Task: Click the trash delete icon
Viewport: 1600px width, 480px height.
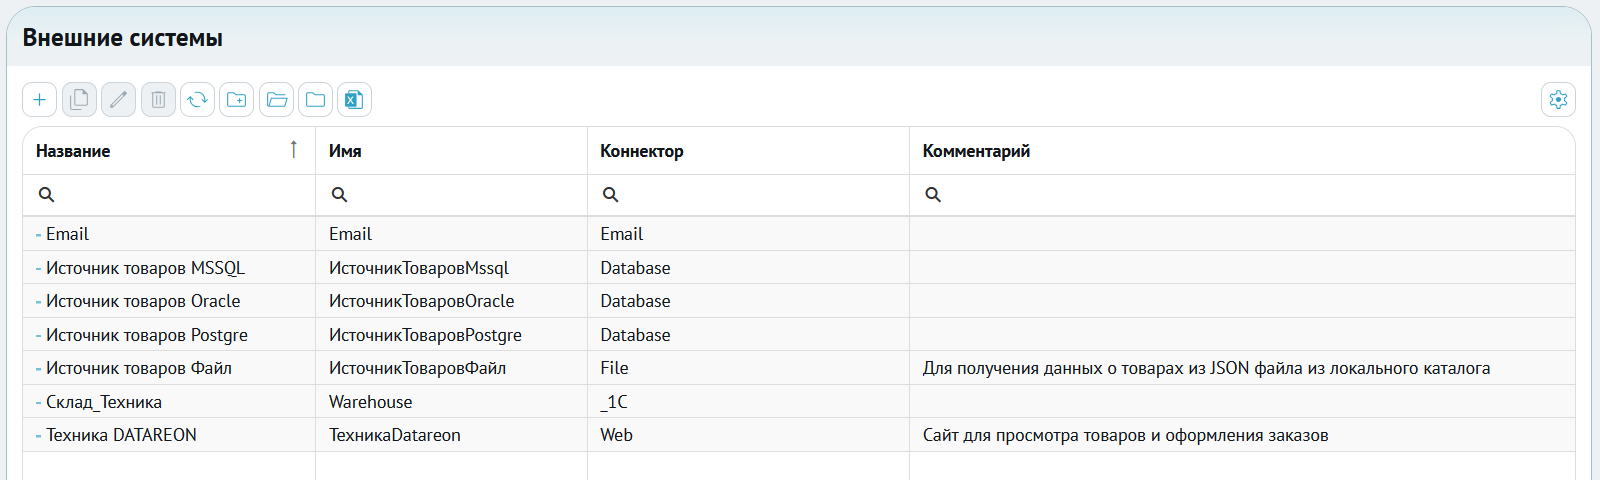Action: [x=158, y=99]
